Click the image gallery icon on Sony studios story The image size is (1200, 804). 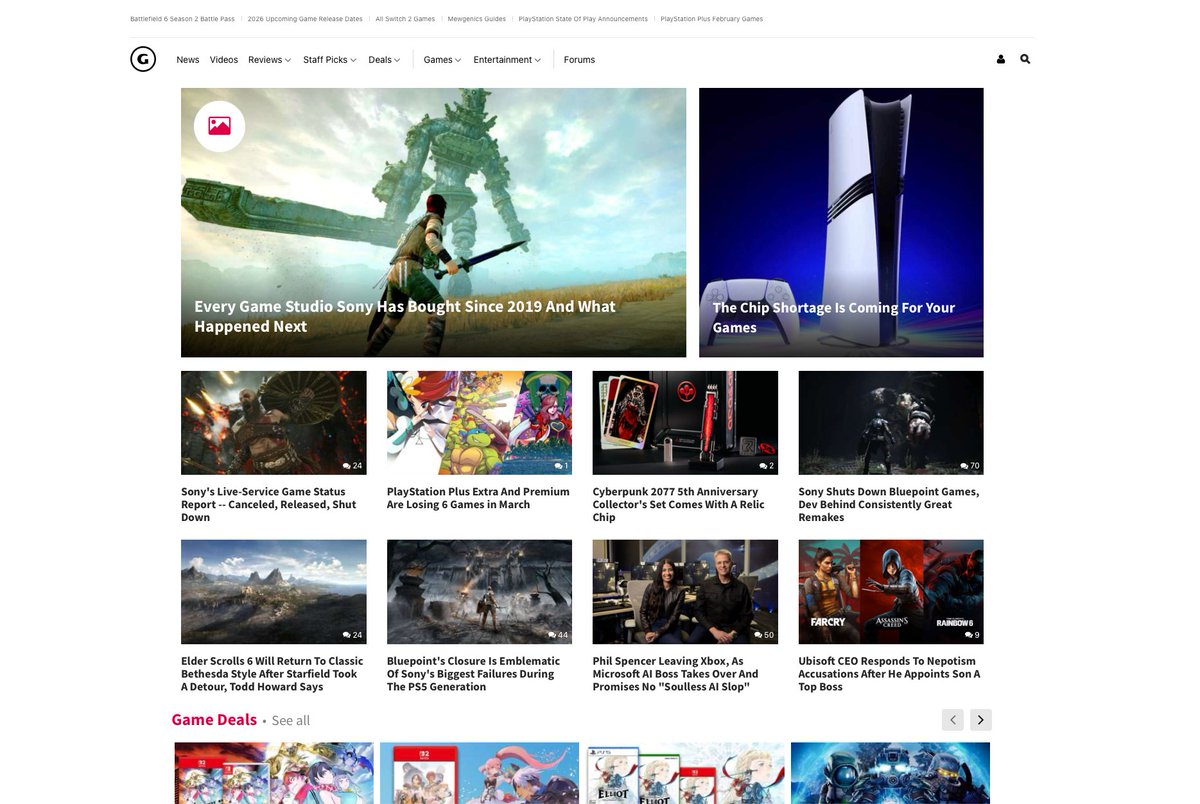click(219, 126)
